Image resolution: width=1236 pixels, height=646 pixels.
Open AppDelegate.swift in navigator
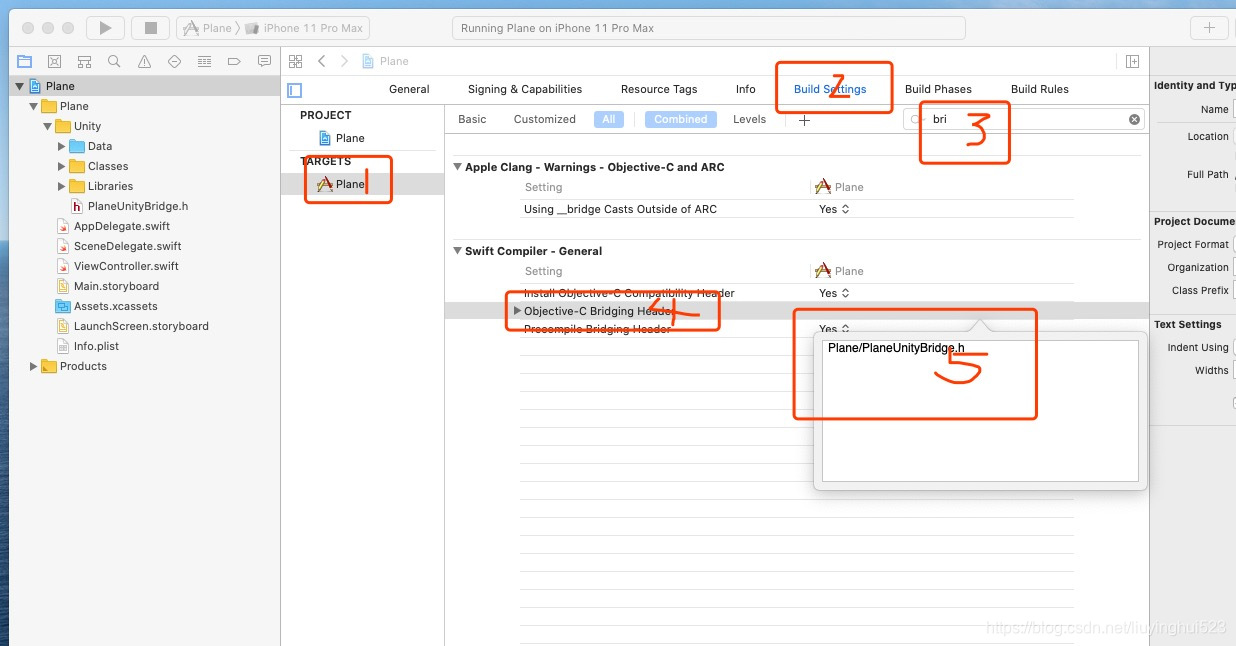click(122, 226)
